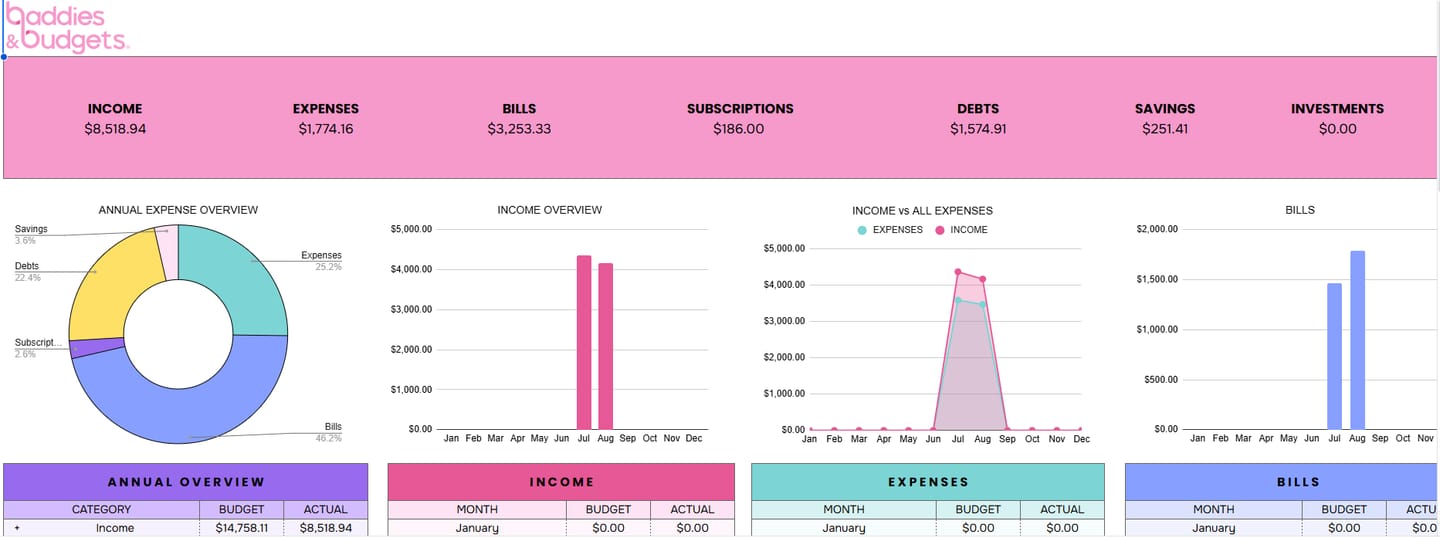Select the $3,253.33 bills total

(519, 129)
